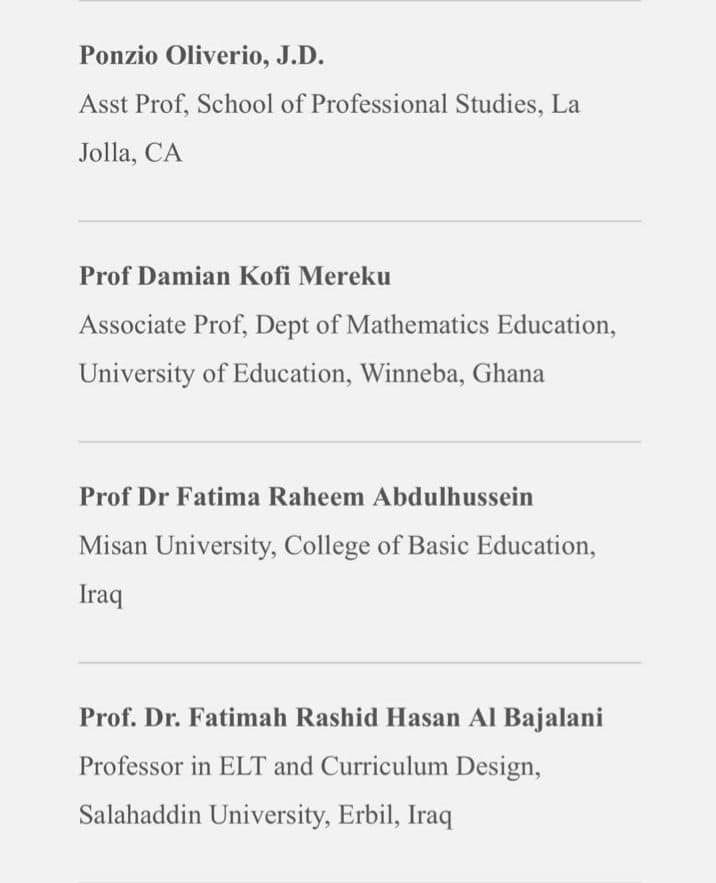Click the Misan University, College of Basic Education line
The width and height of the screenshot is (716, 883).
[337, 546]
